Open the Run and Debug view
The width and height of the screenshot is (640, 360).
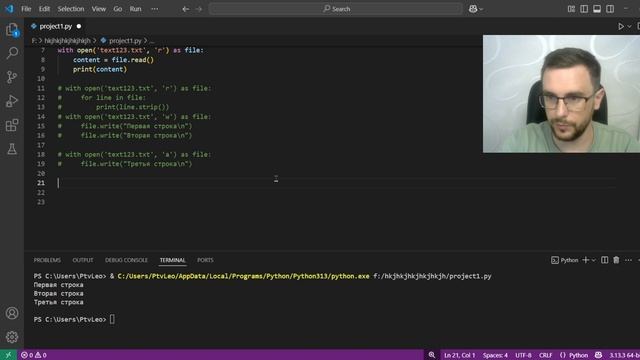point(12,101)
